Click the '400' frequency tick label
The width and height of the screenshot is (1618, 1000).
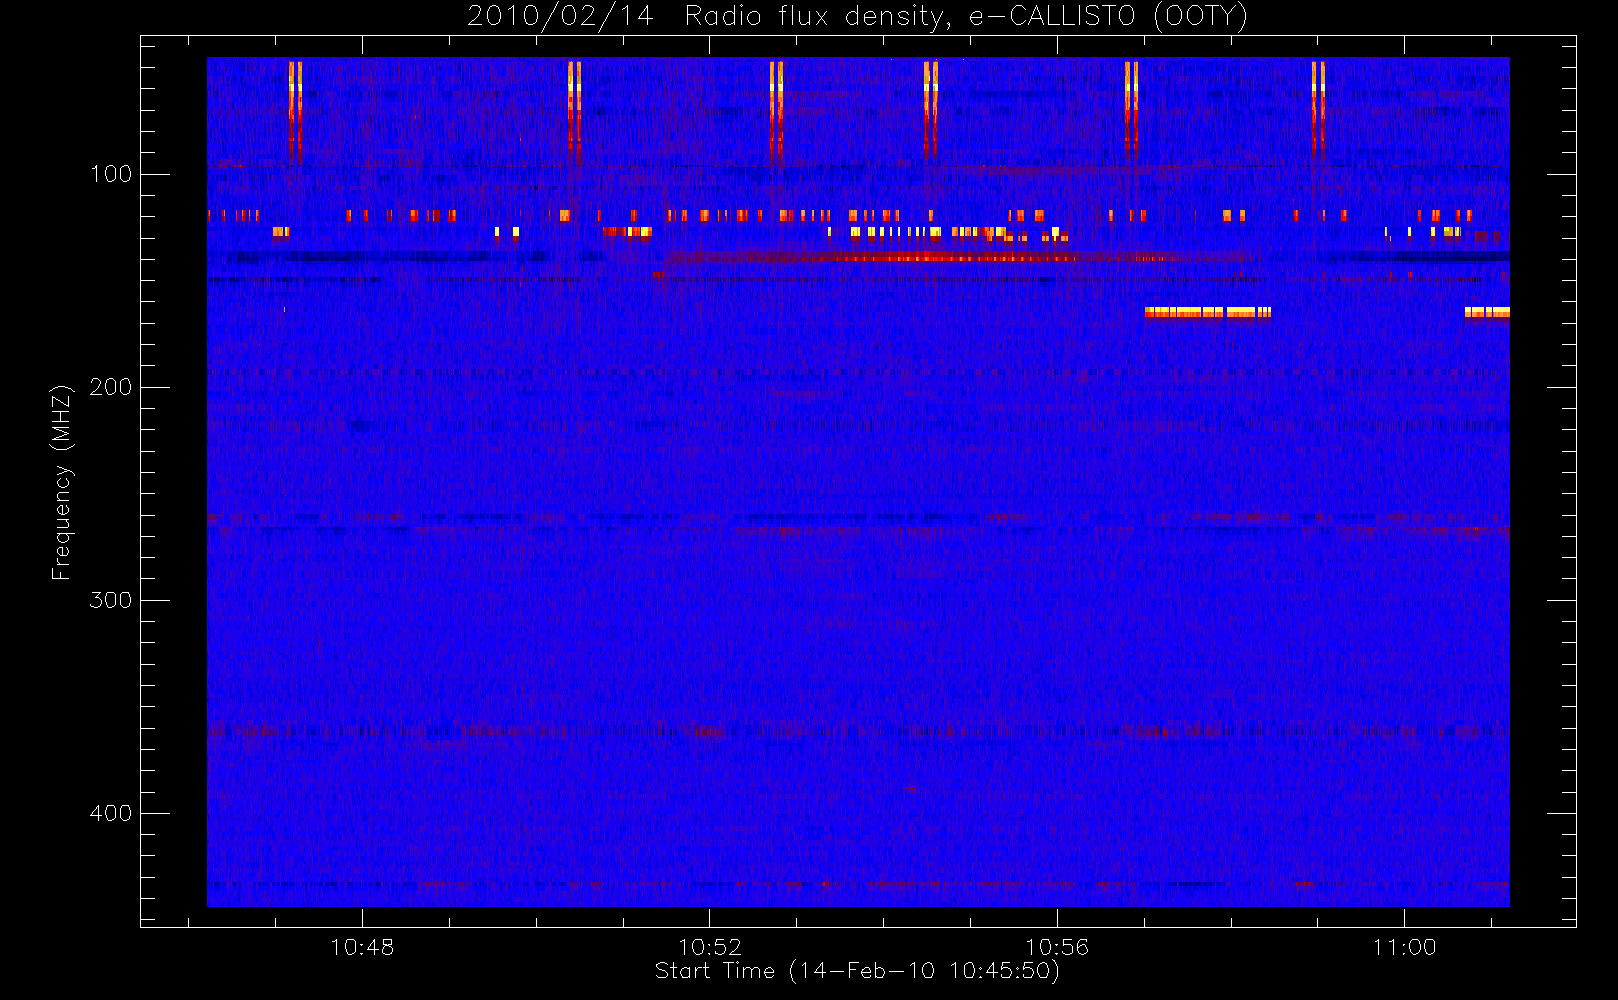(x=111, y=813)
